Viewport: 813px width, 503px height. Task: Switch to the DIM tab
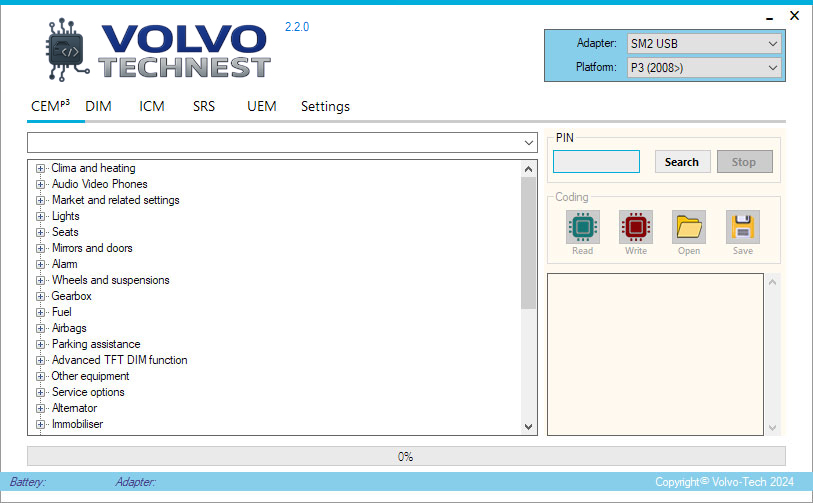tap(99, 106)
